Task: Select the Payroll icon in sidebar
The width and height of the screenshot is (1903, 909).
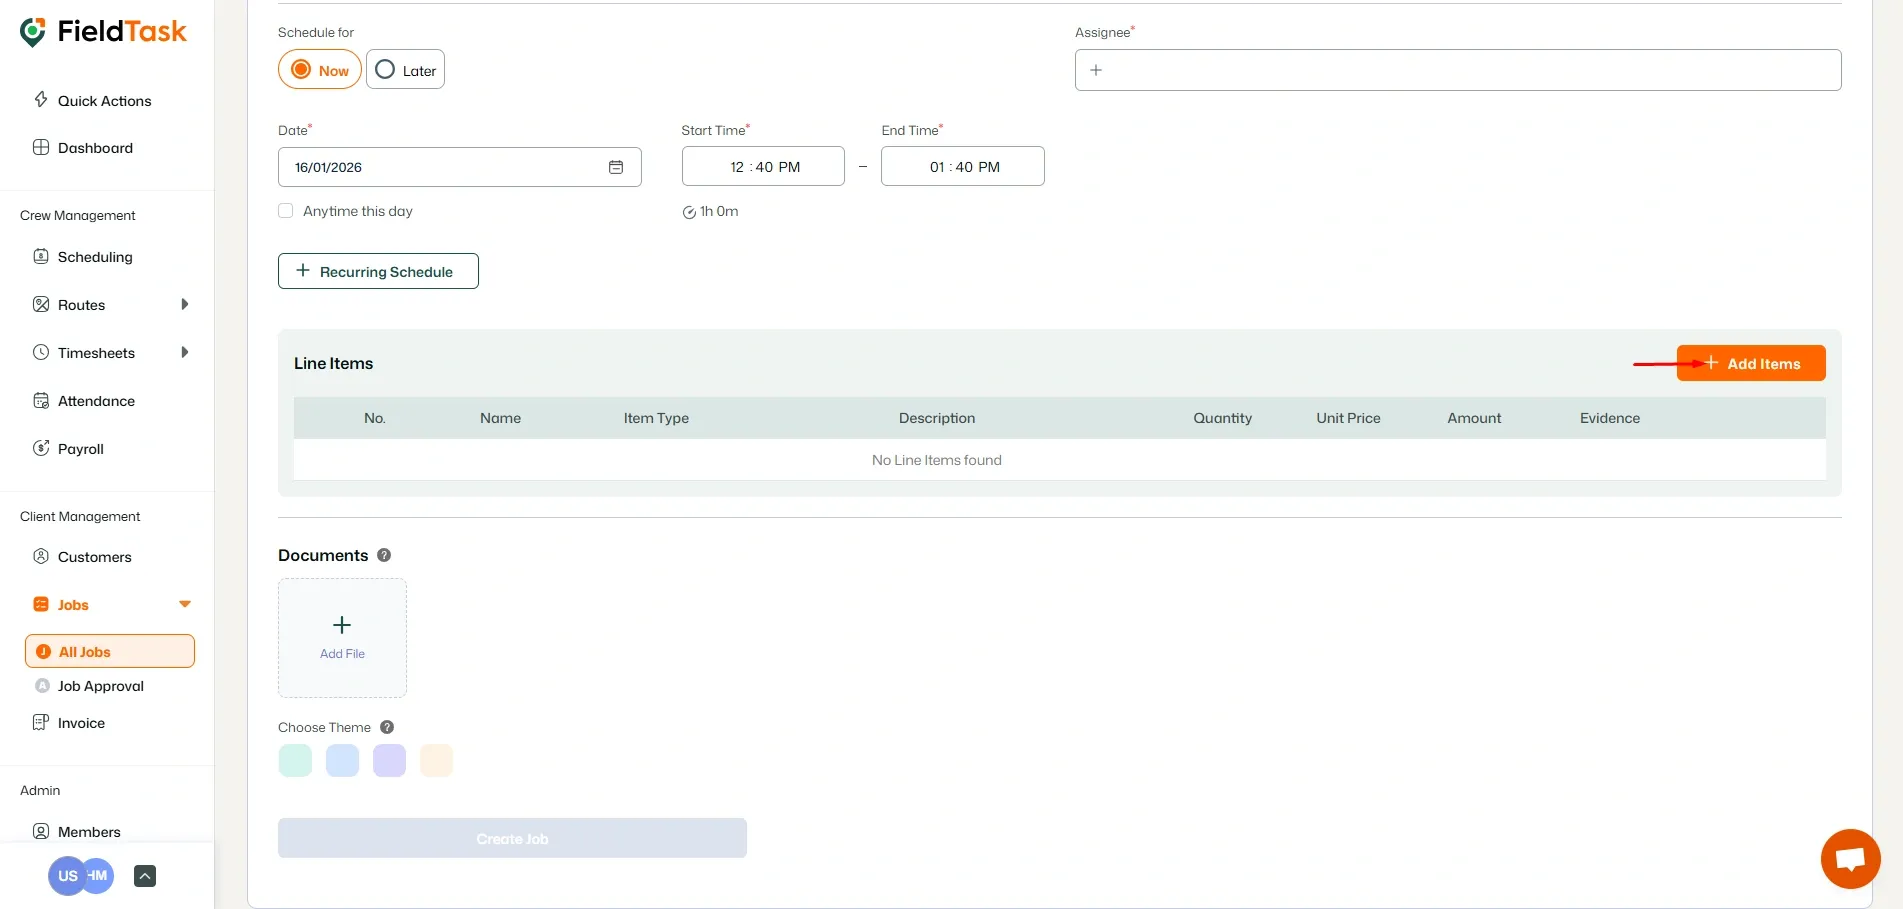Action: [x=41, y=448]
